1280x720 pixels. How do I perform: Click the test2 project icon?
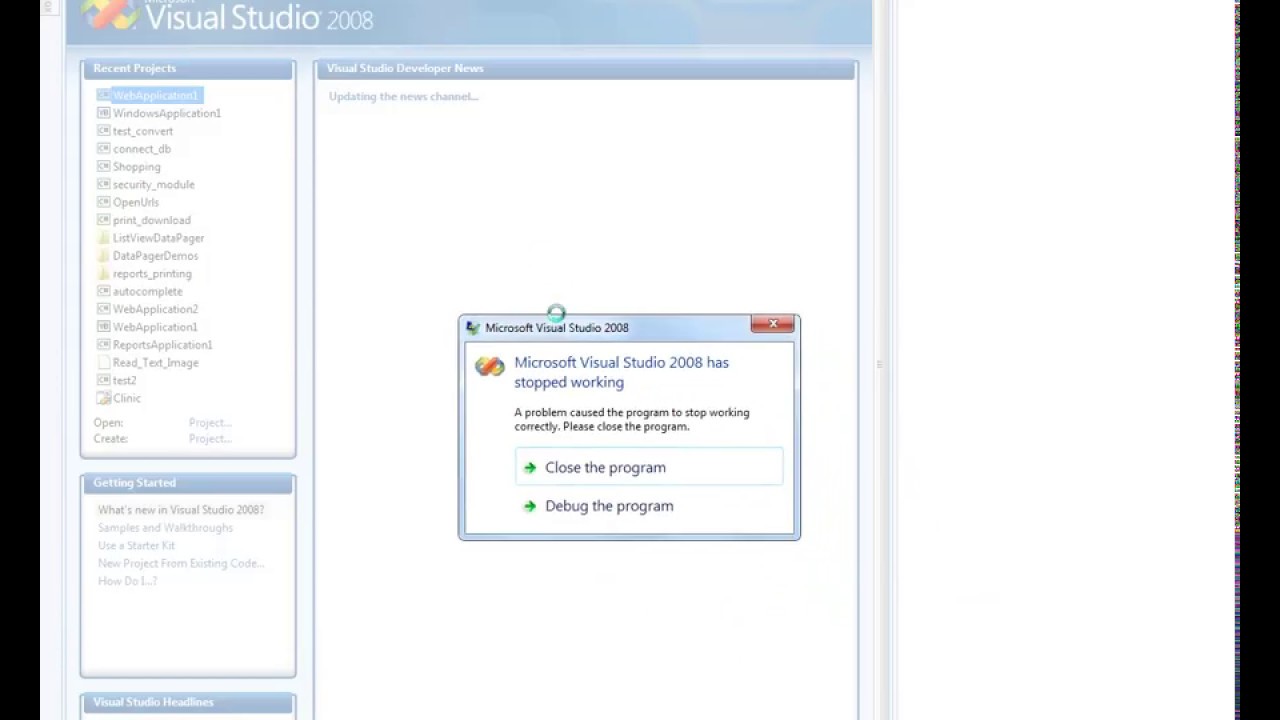103,380
